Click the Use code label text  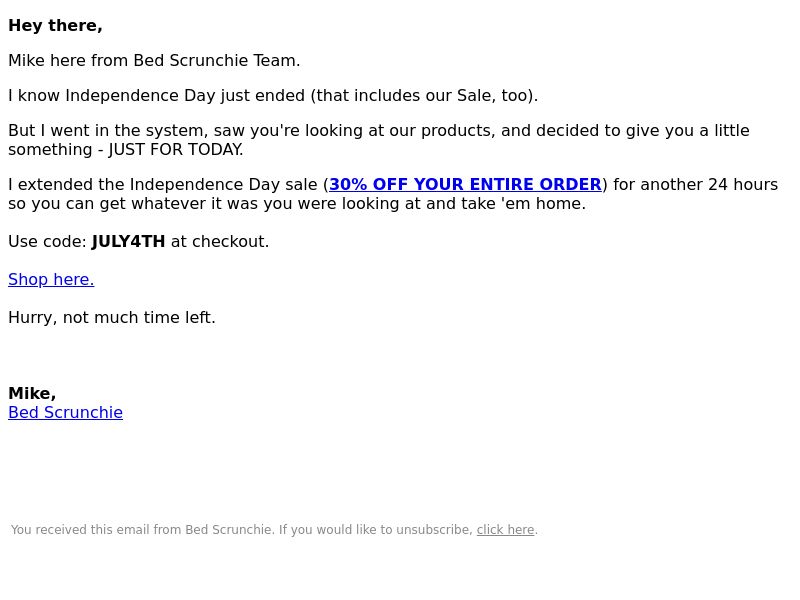point(47,241)
